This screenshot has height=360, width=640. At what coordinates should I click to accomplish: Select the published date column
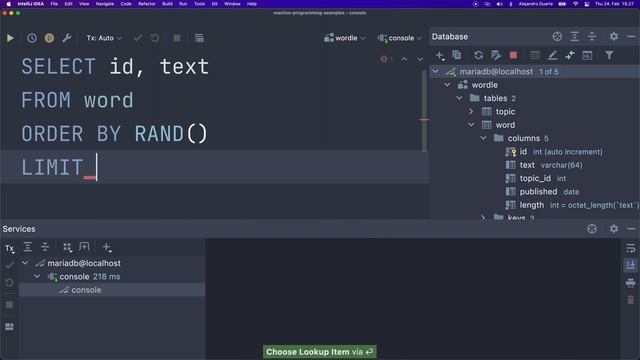[x=542, y=191]
